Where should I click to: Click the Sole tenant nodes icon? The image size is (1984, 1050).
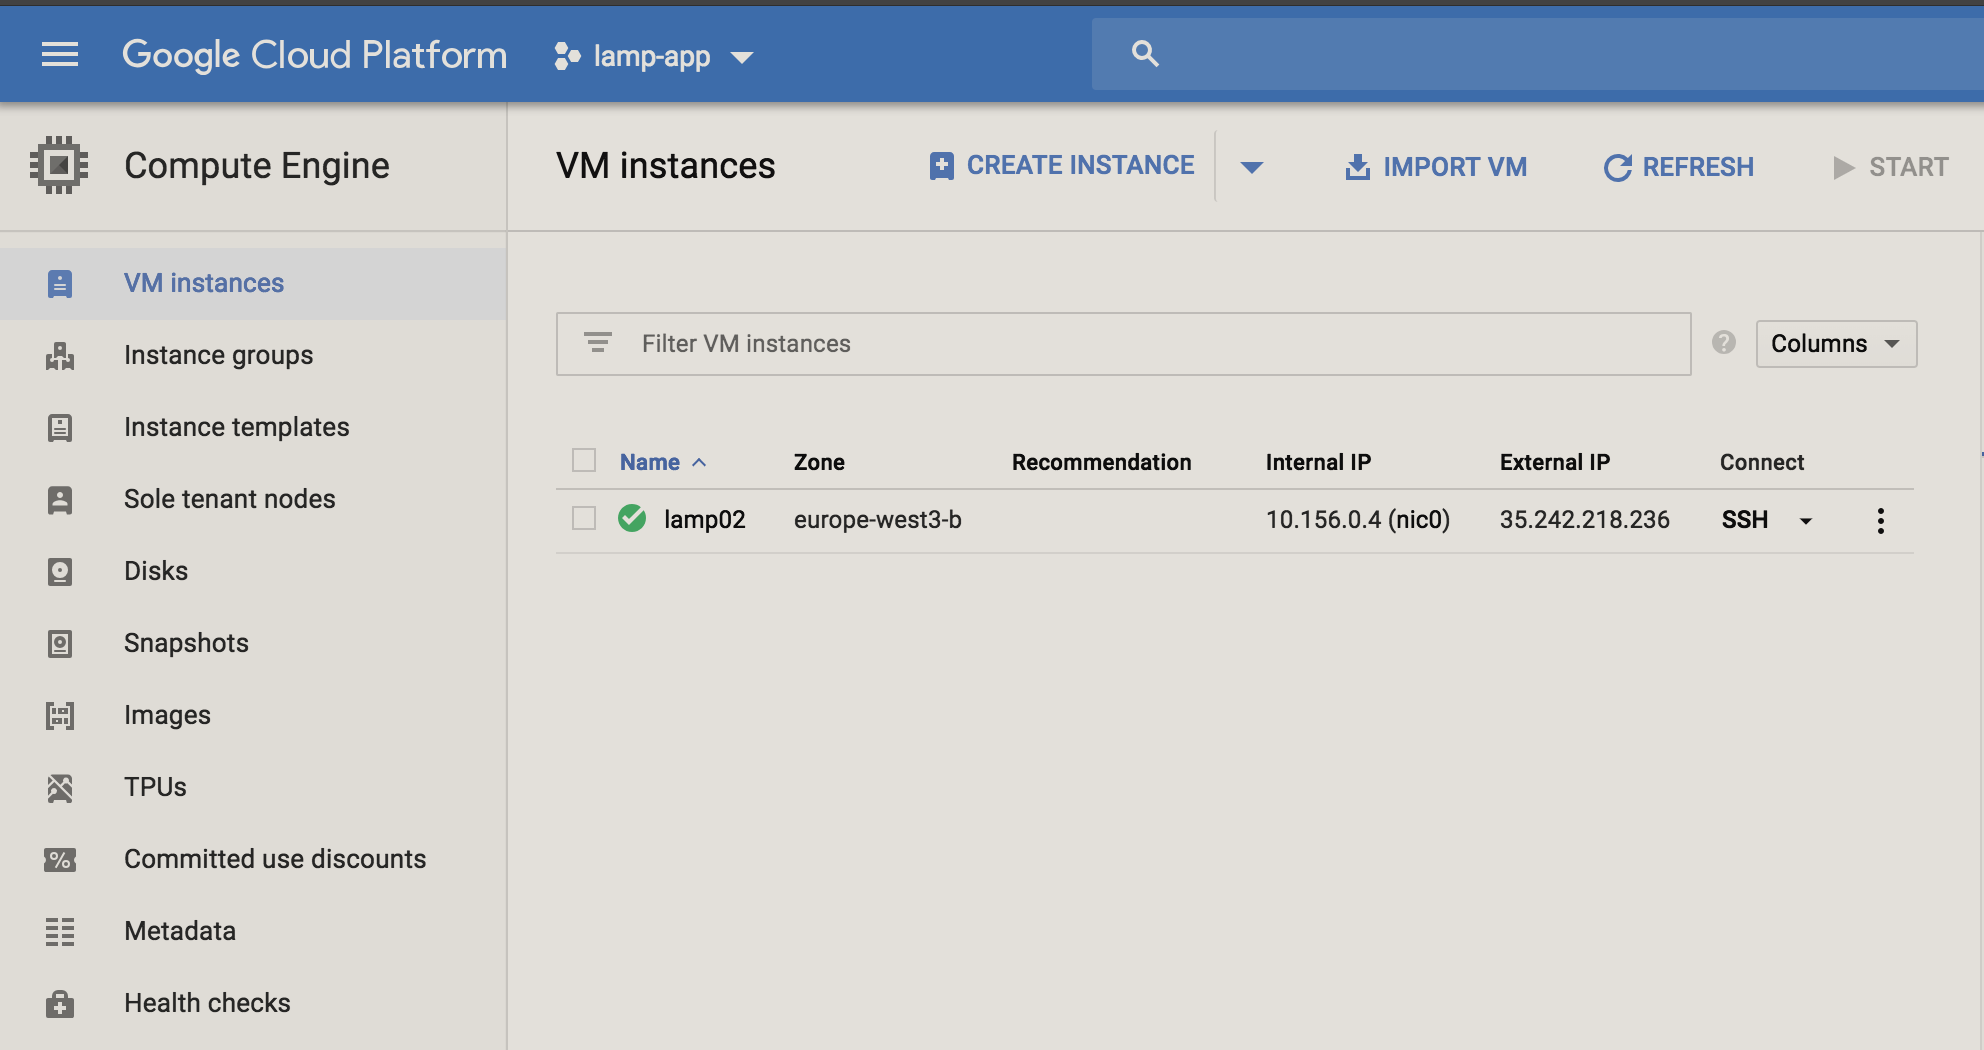60,500
